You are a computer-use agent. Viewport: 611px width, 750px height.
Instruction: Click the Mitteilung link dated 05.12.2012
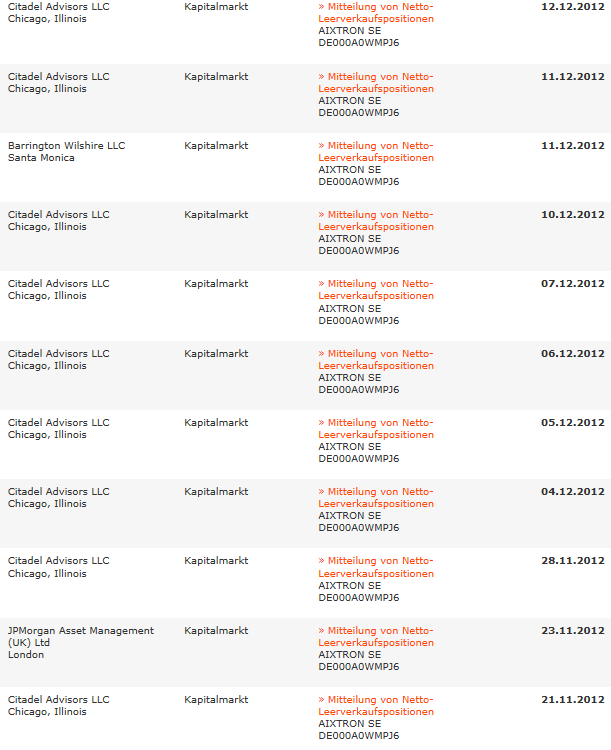[x=376, y=428]
